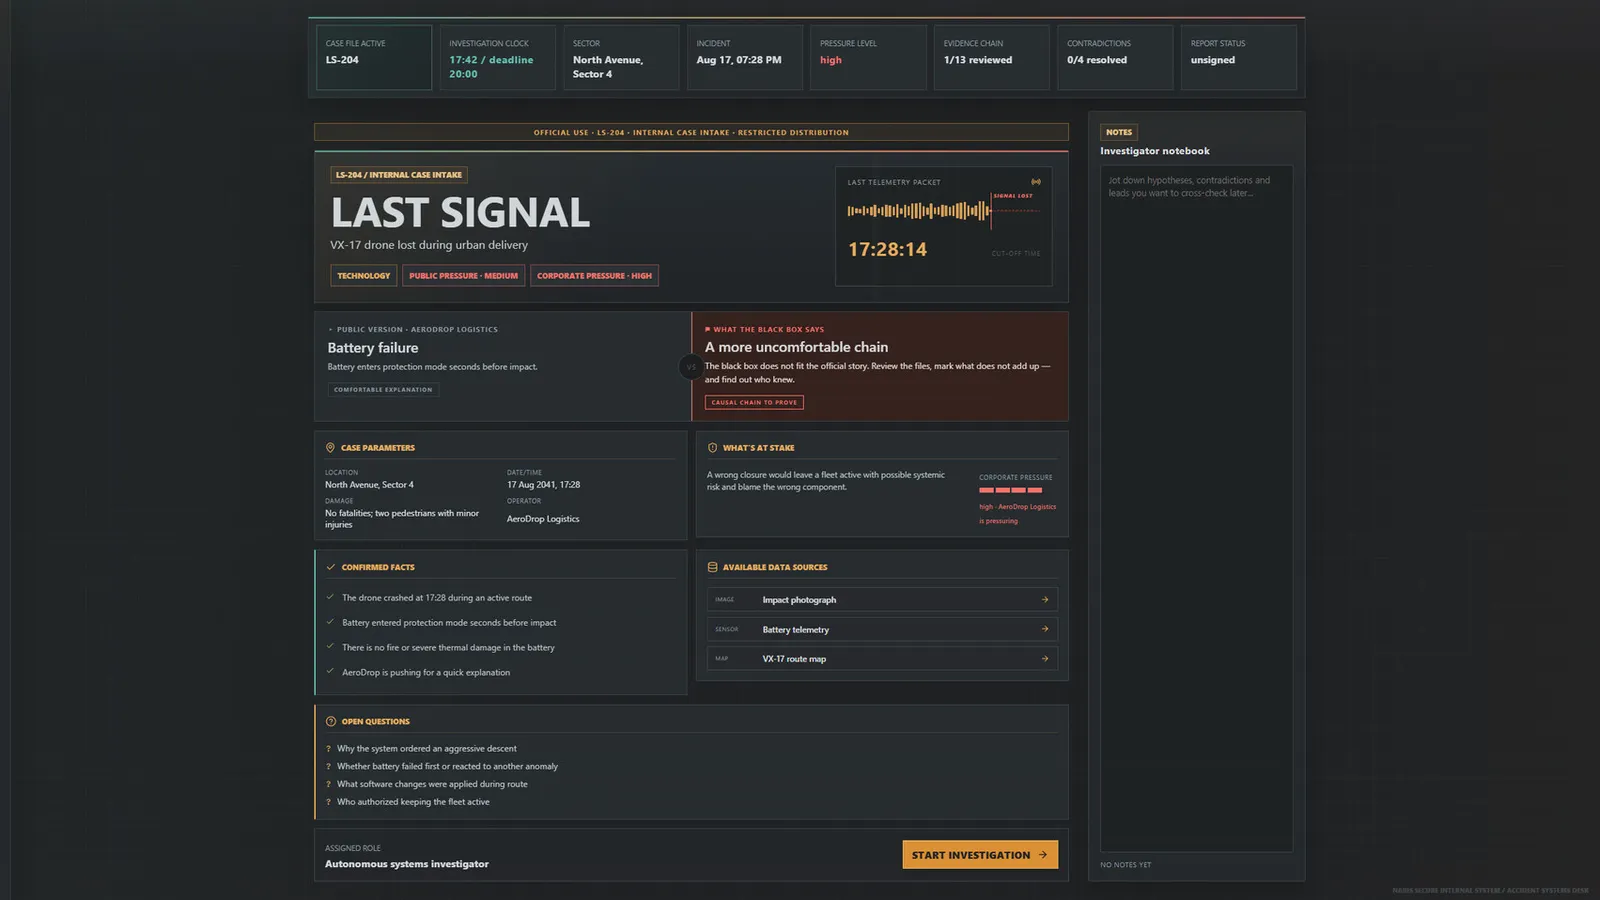Start the investigation
The height and width of the screenshot is (900, 1600).
[980, 855]
